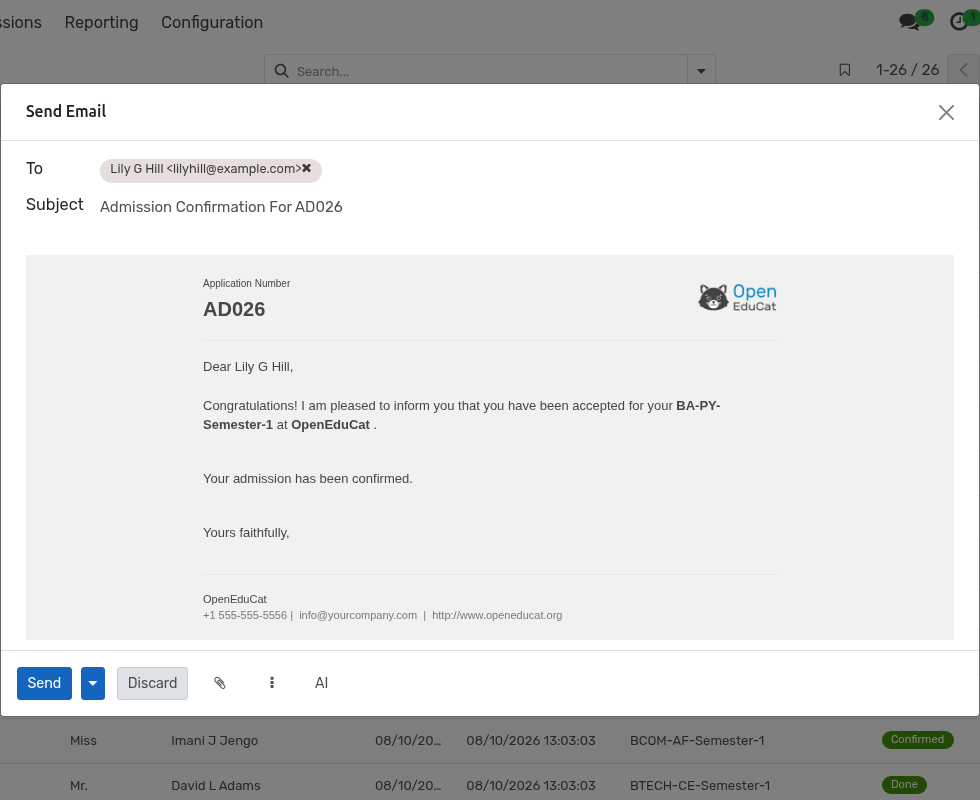Open the vertical three-dot more options menu
This screenshot has height=800, width=980.
[x=271, y=683]
